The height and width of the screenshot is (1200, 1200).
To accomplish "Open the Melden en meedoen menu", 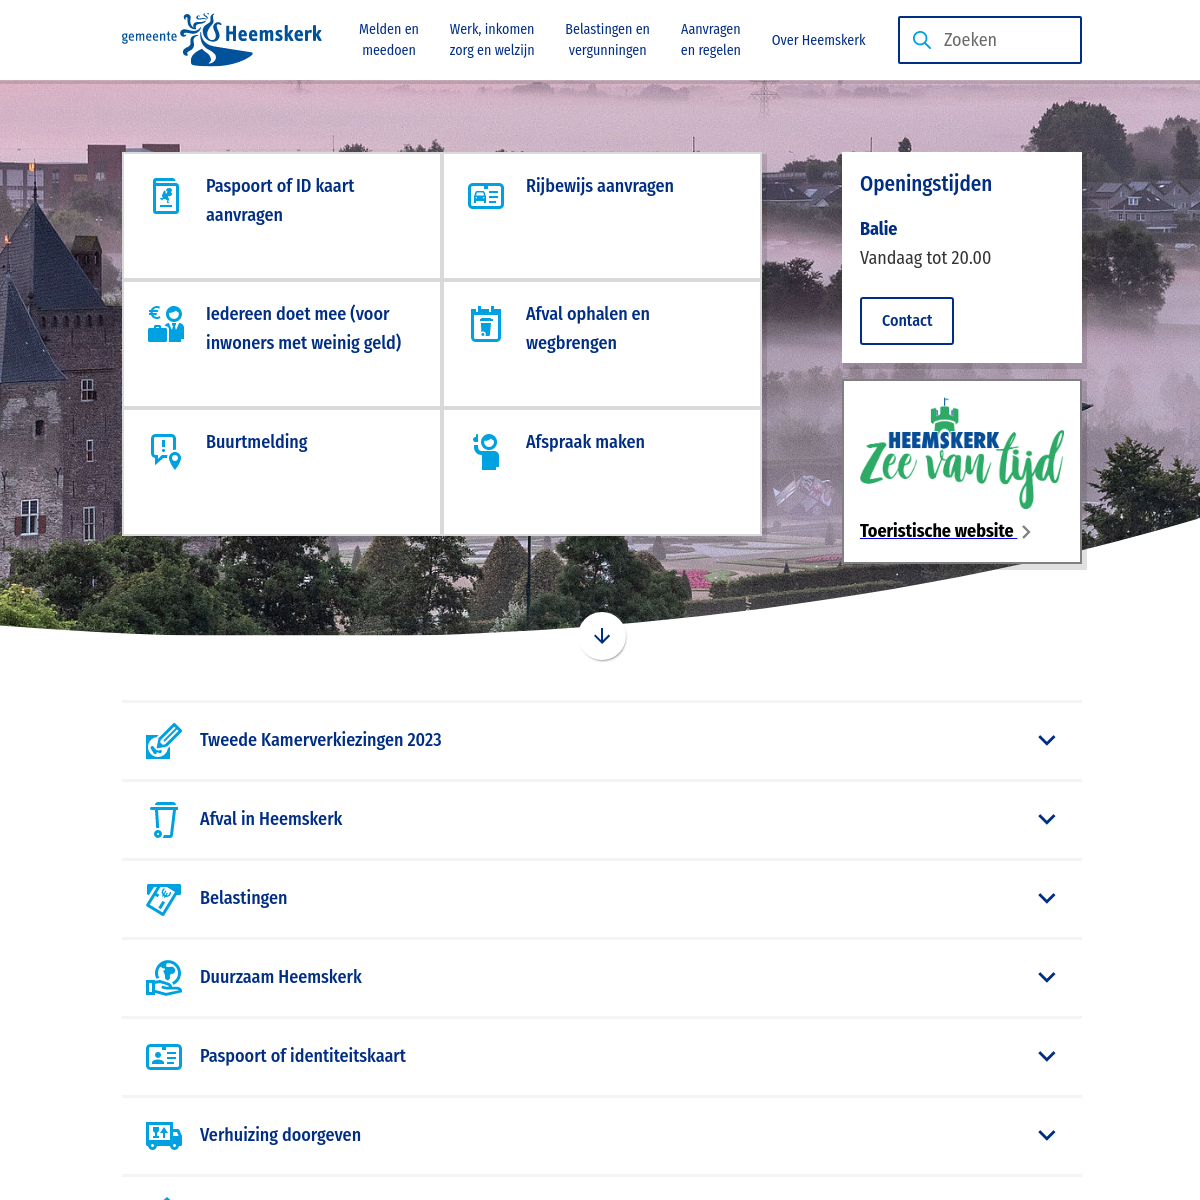I will point(389,40).
